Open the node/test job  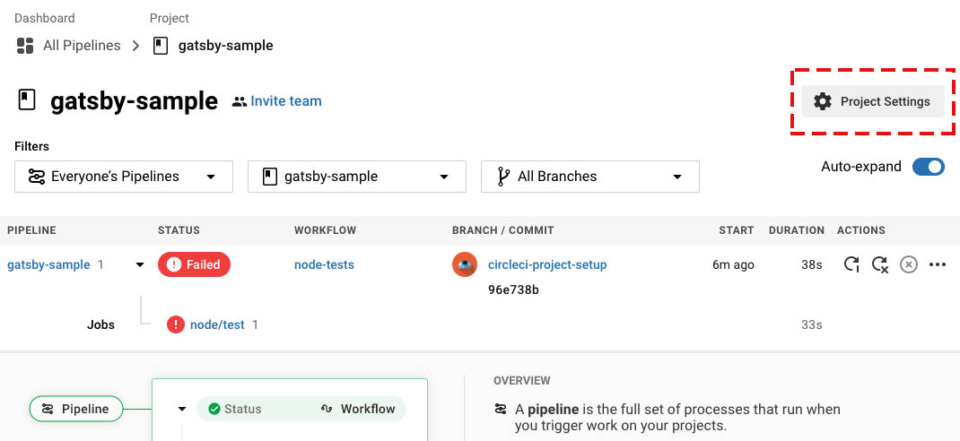[217, 325]
